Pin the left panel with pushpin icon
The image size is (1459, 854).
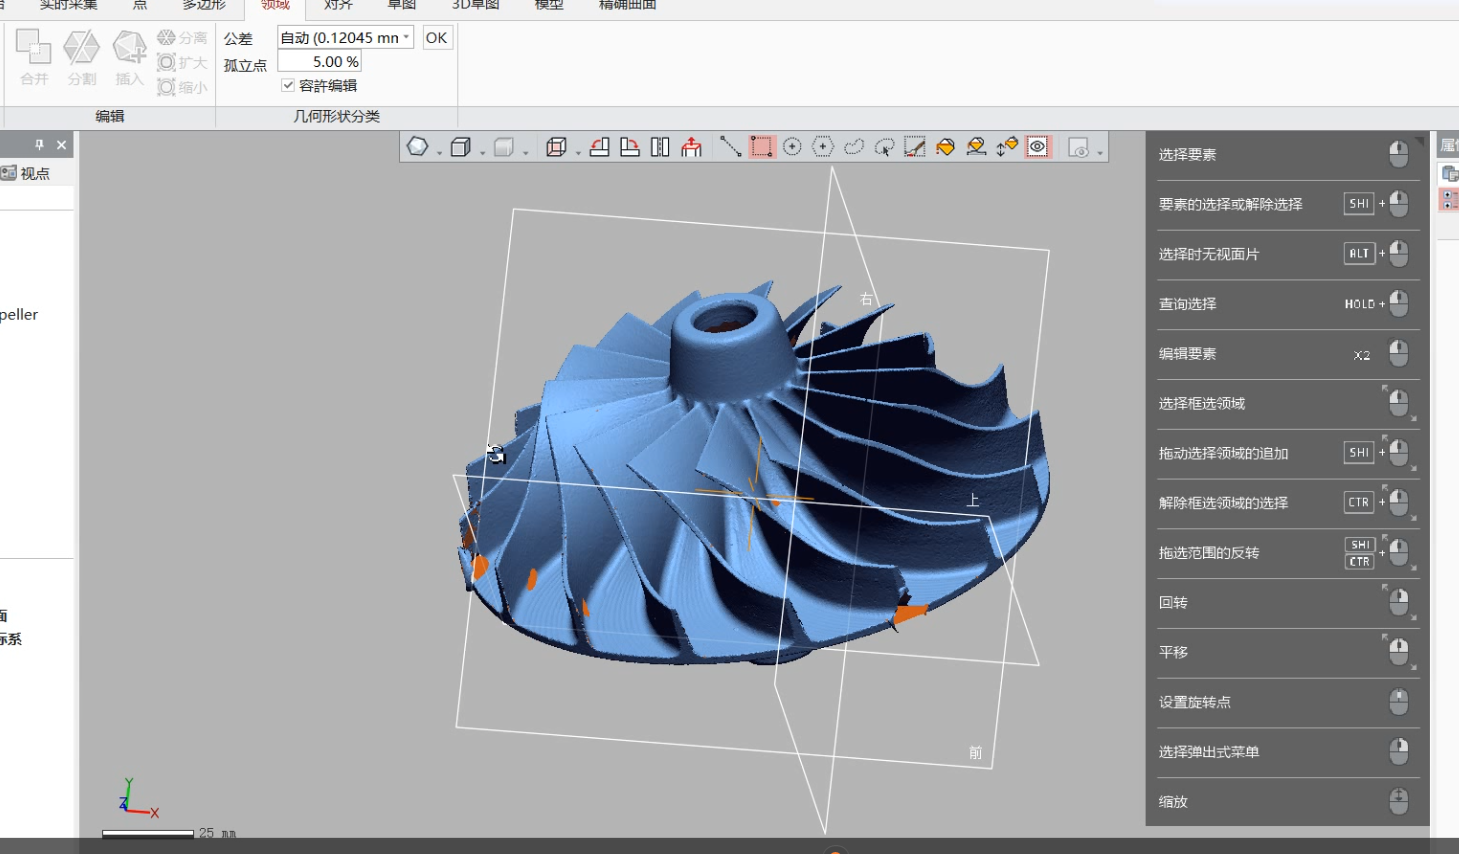40,145
